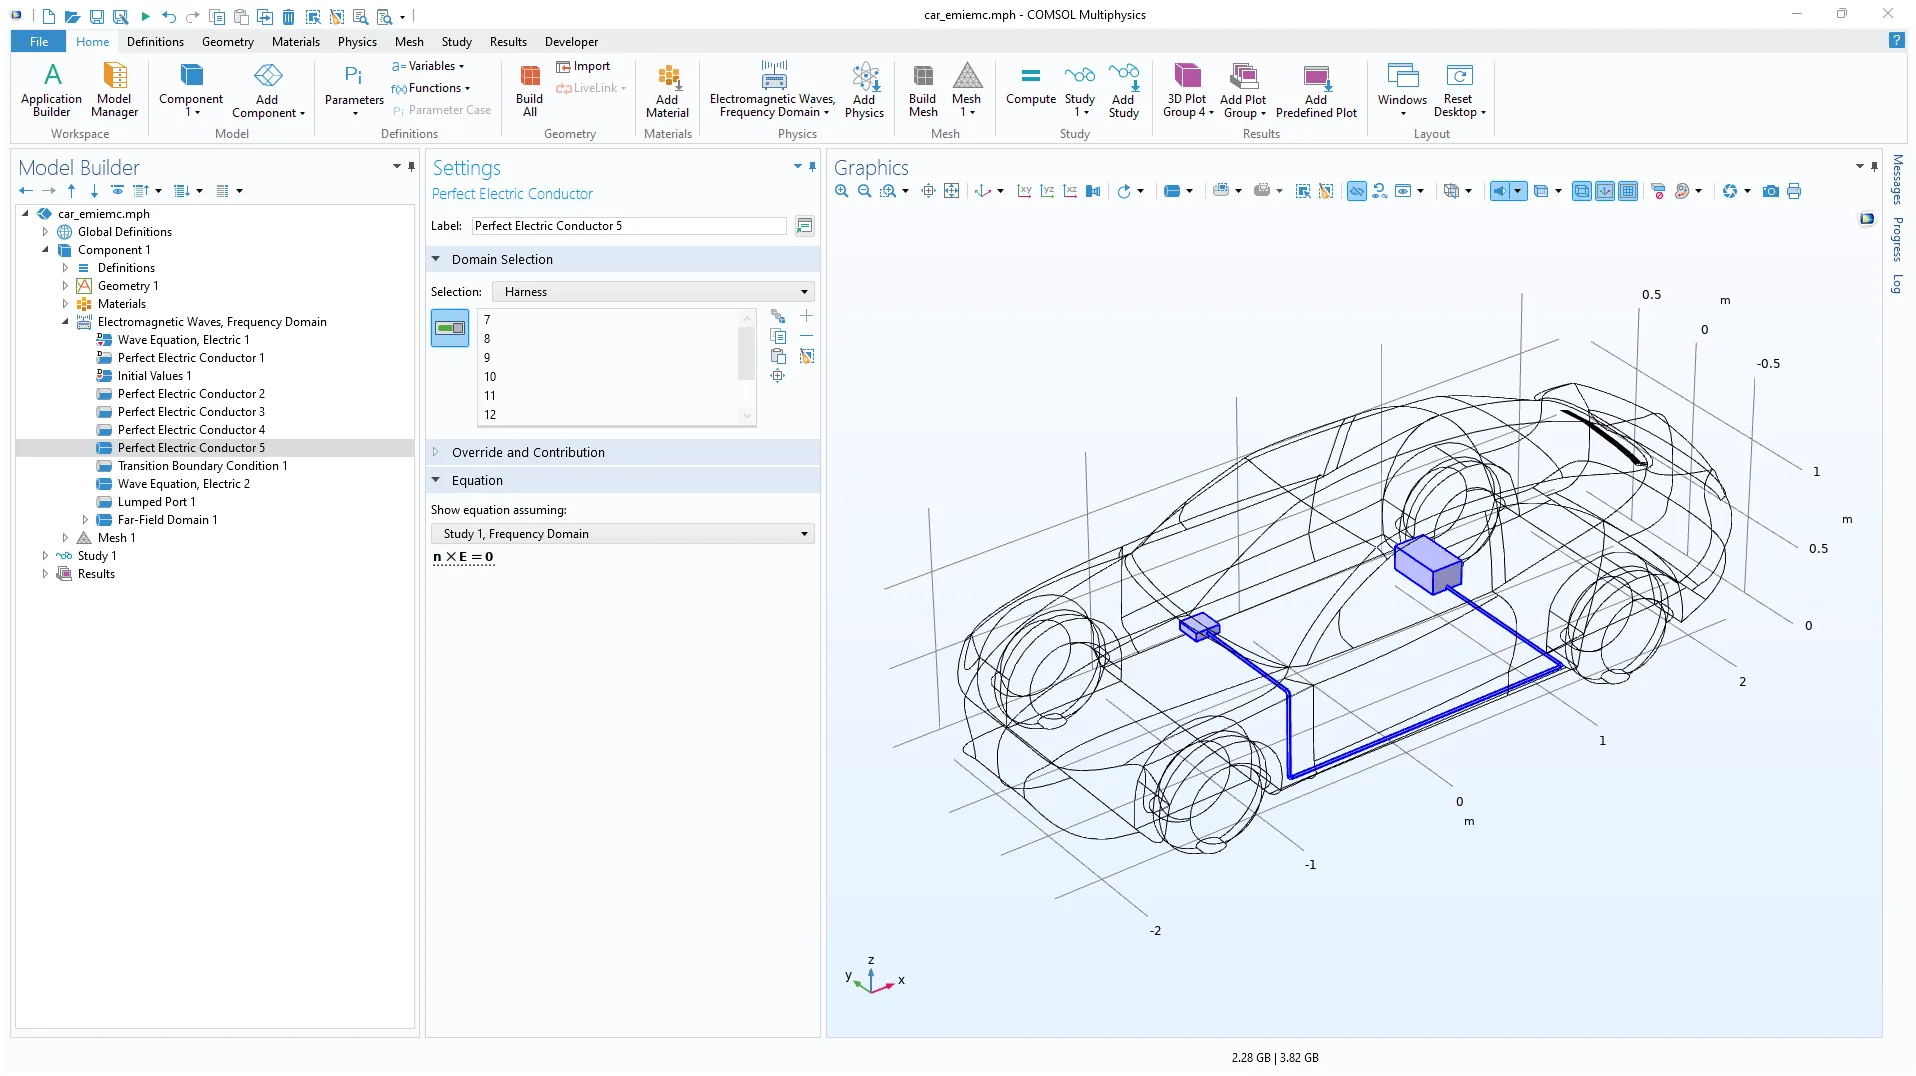Open the Physics ribbon tab
This screenshot has height=1076, width=1916.
(x=357, y=42)
